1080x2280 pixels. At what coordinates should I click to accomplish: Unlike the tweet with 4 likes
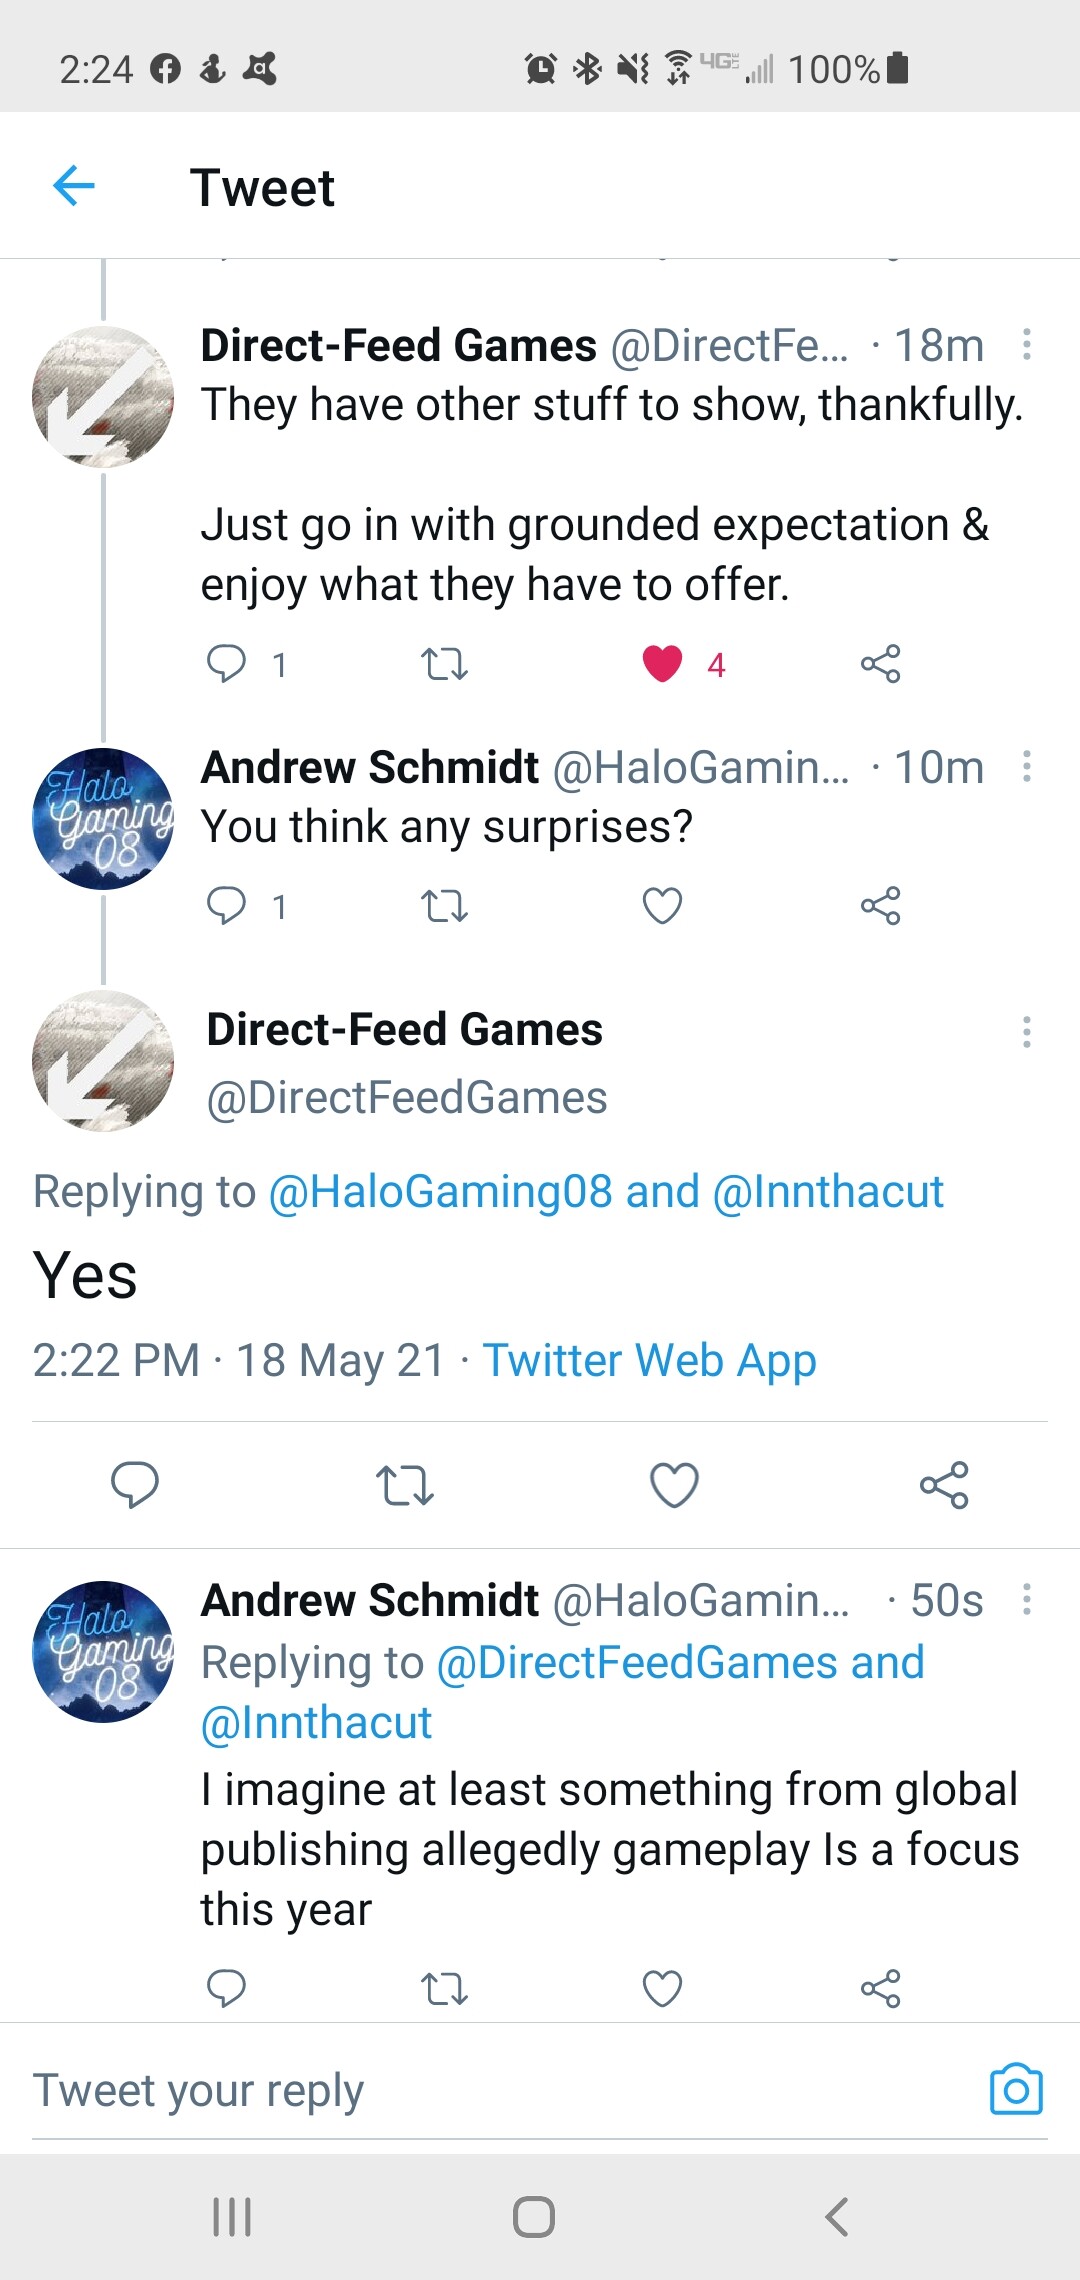[x=662, y=664]
